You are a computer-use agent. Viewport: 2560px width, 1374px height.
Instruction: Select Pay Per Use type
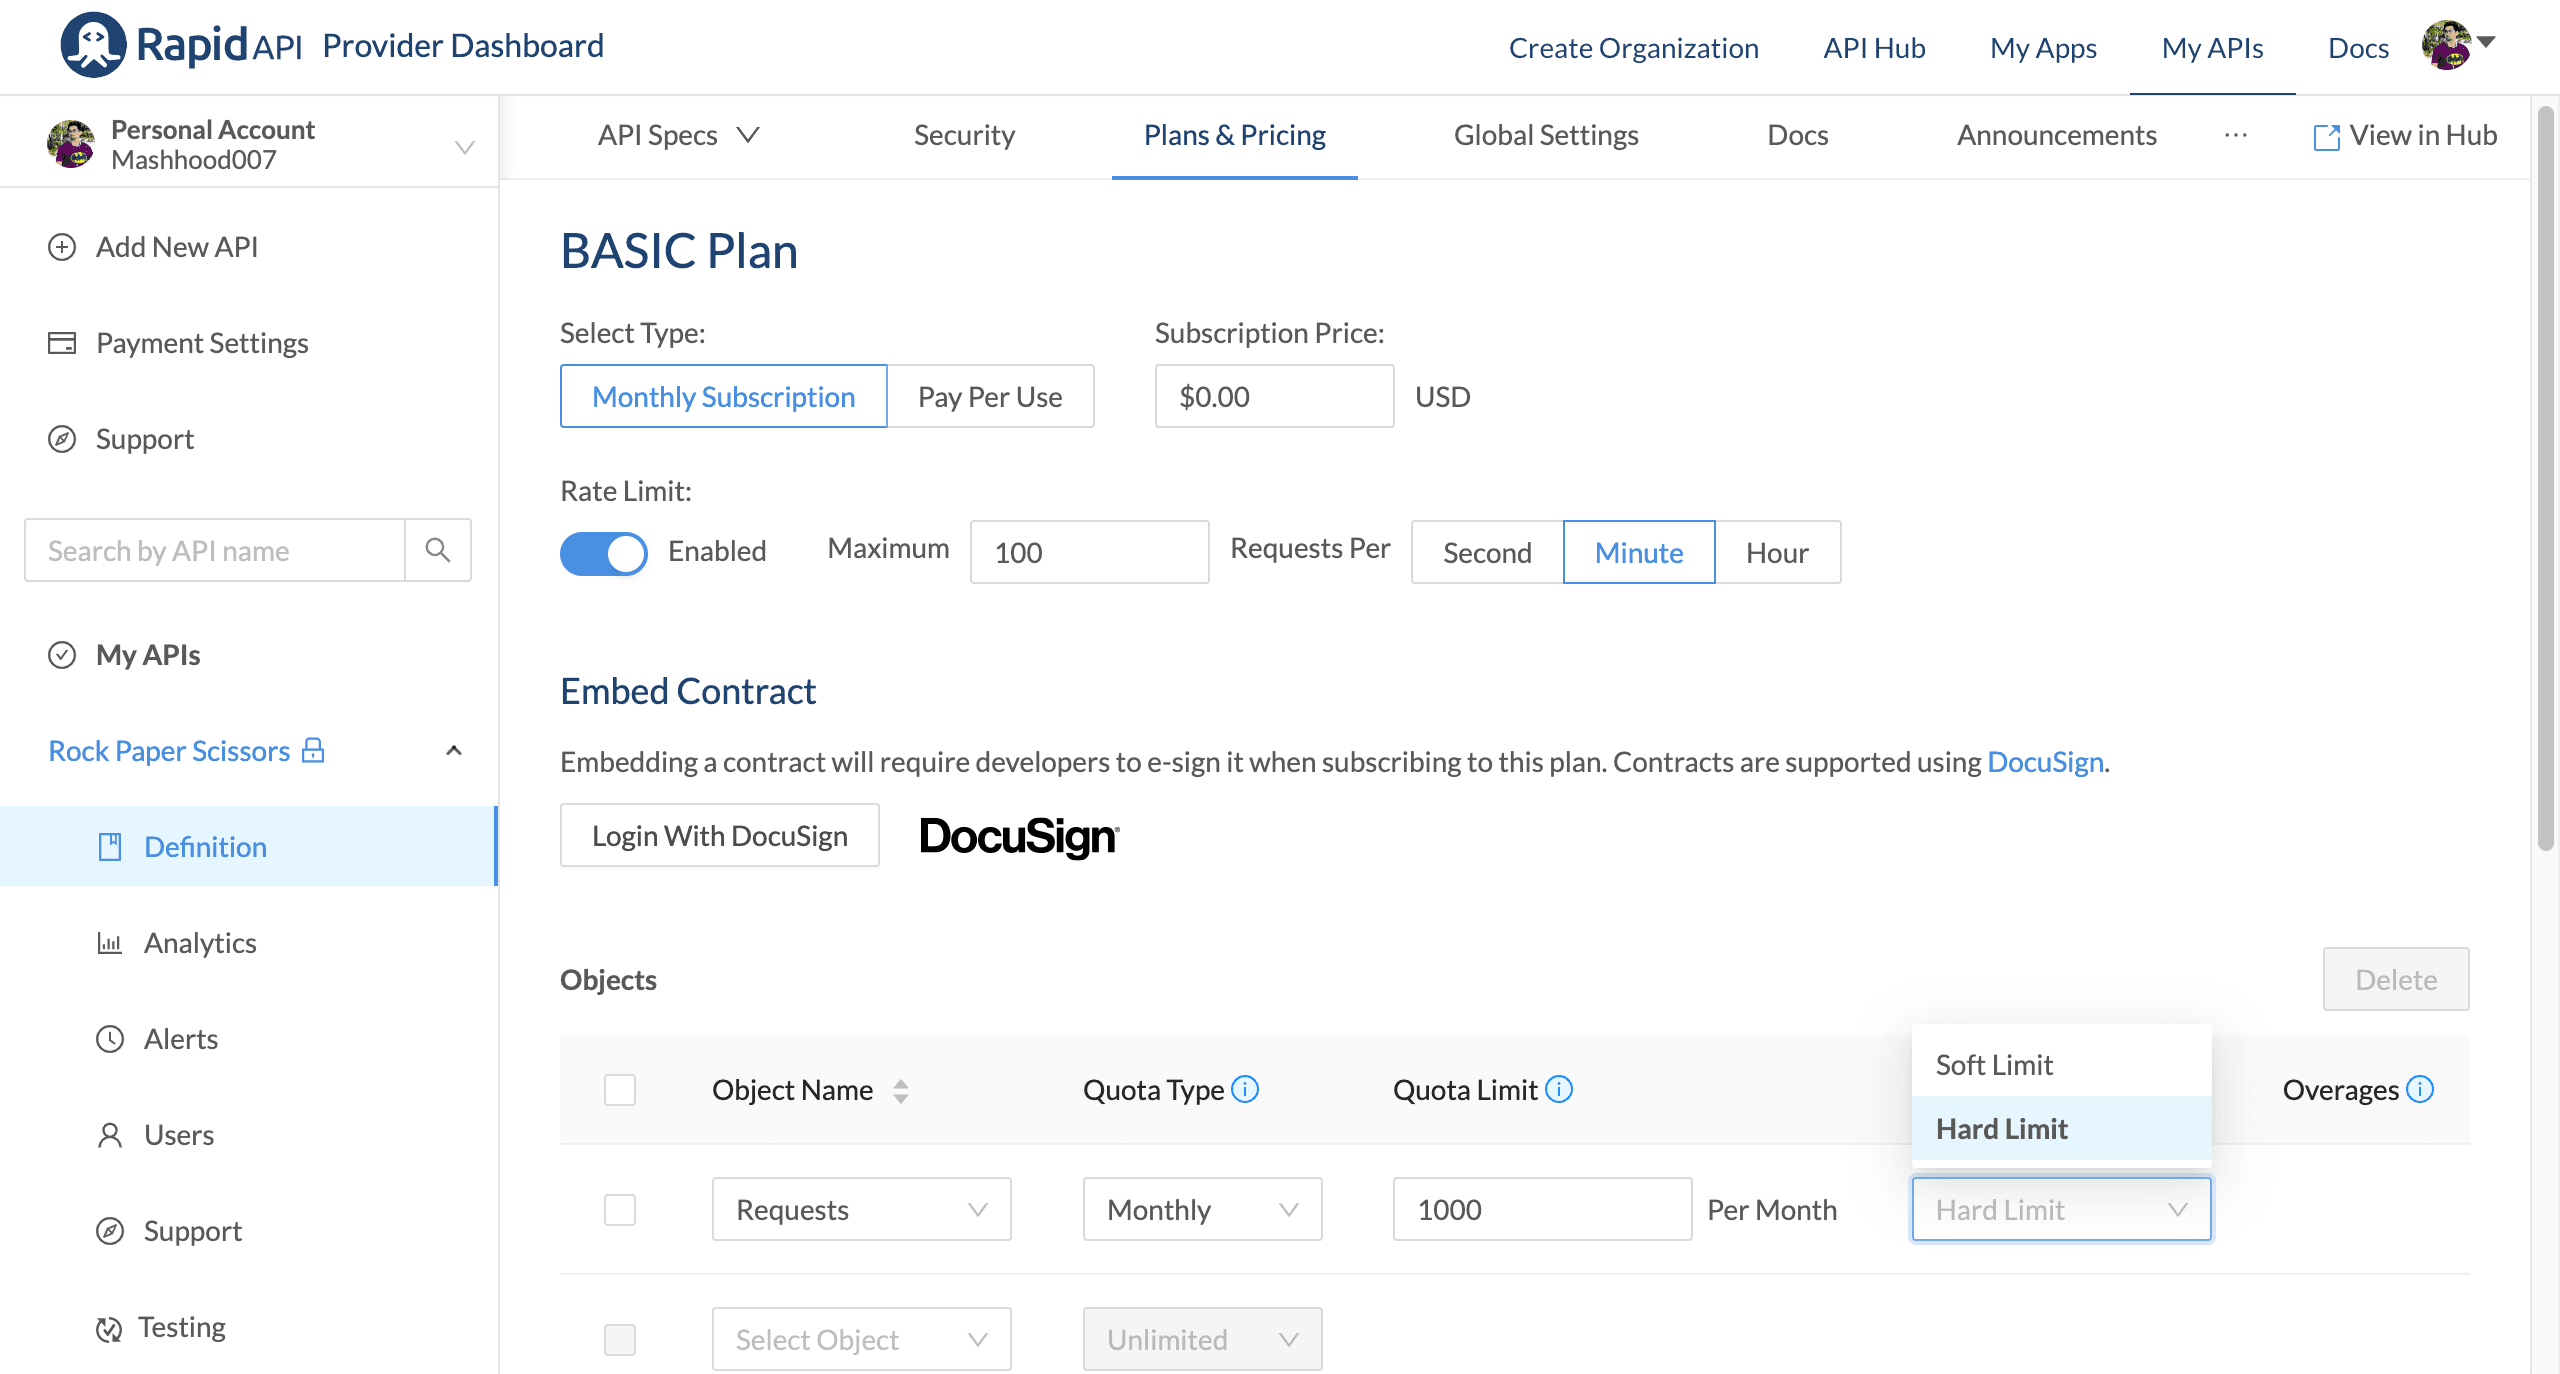coord(990,396)
